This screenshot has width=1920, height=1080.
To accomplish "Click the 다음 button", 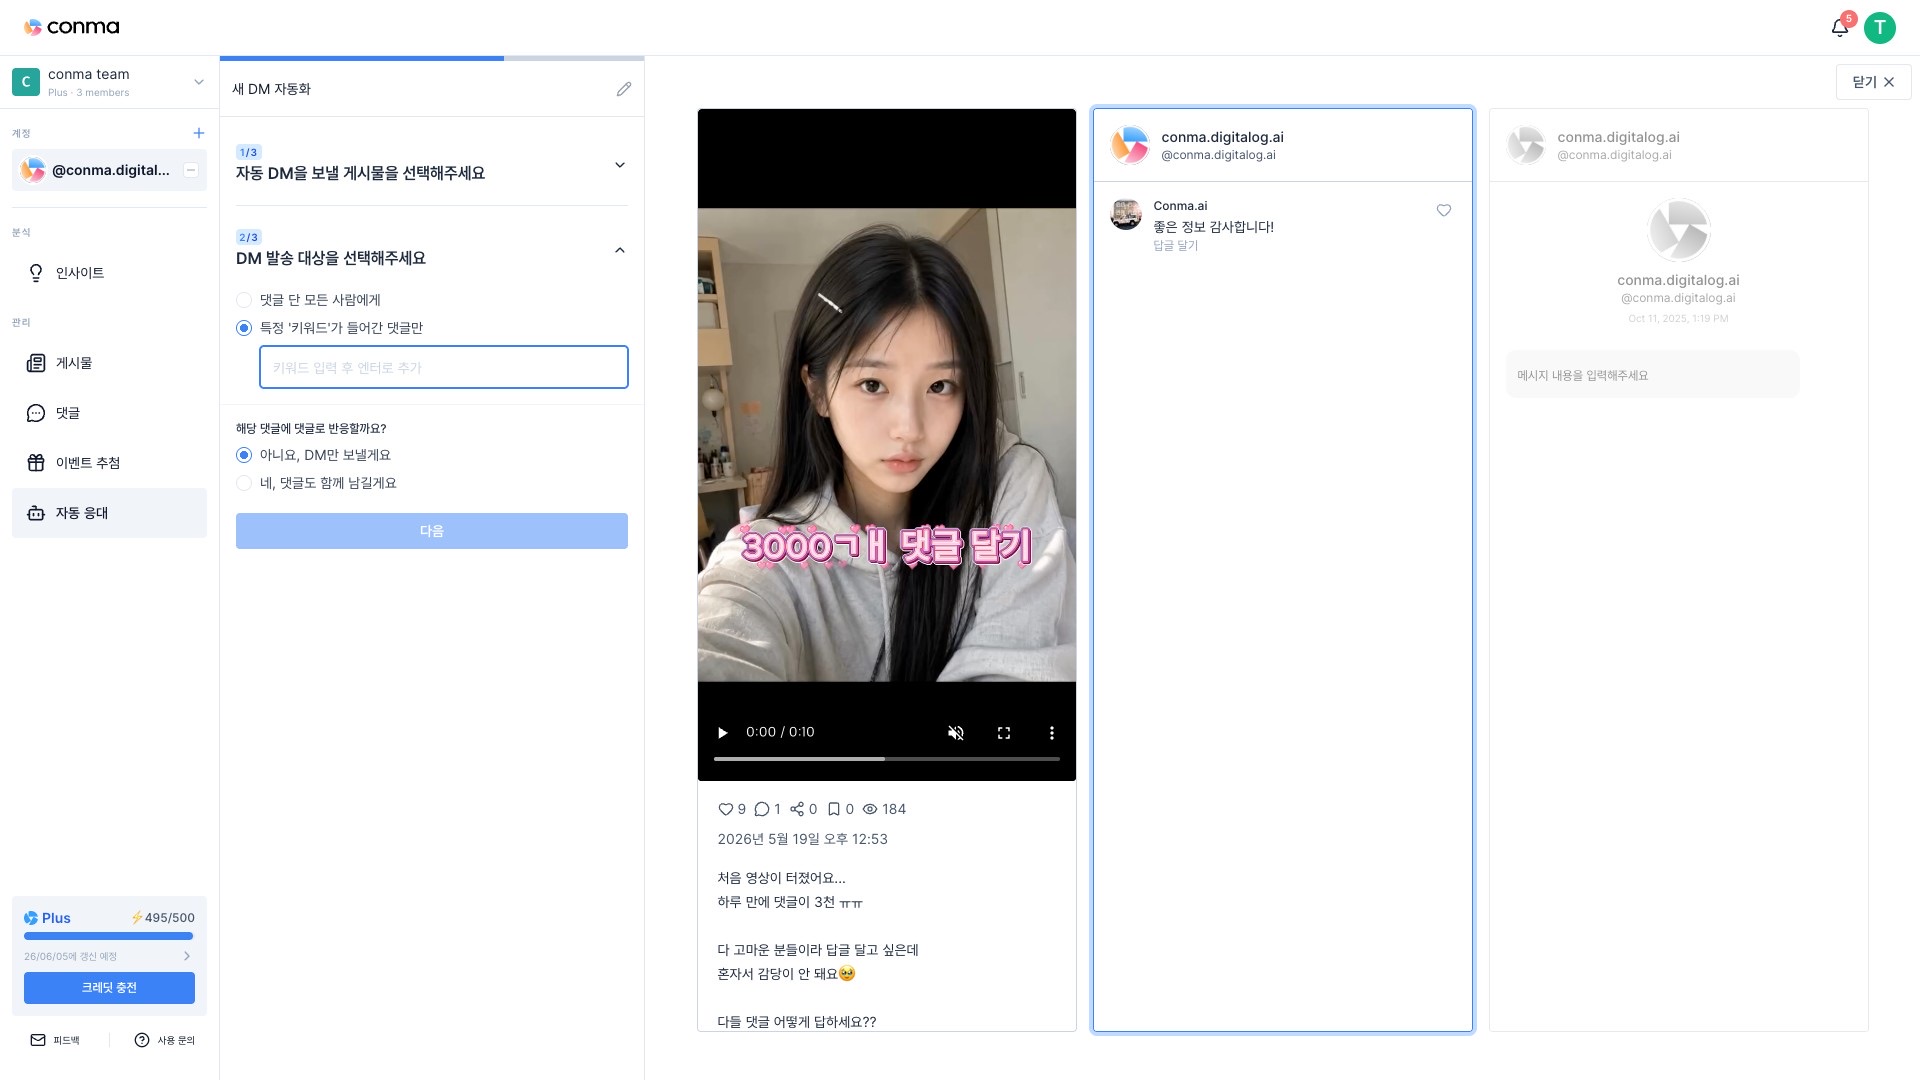I will (x=432, y=531).
